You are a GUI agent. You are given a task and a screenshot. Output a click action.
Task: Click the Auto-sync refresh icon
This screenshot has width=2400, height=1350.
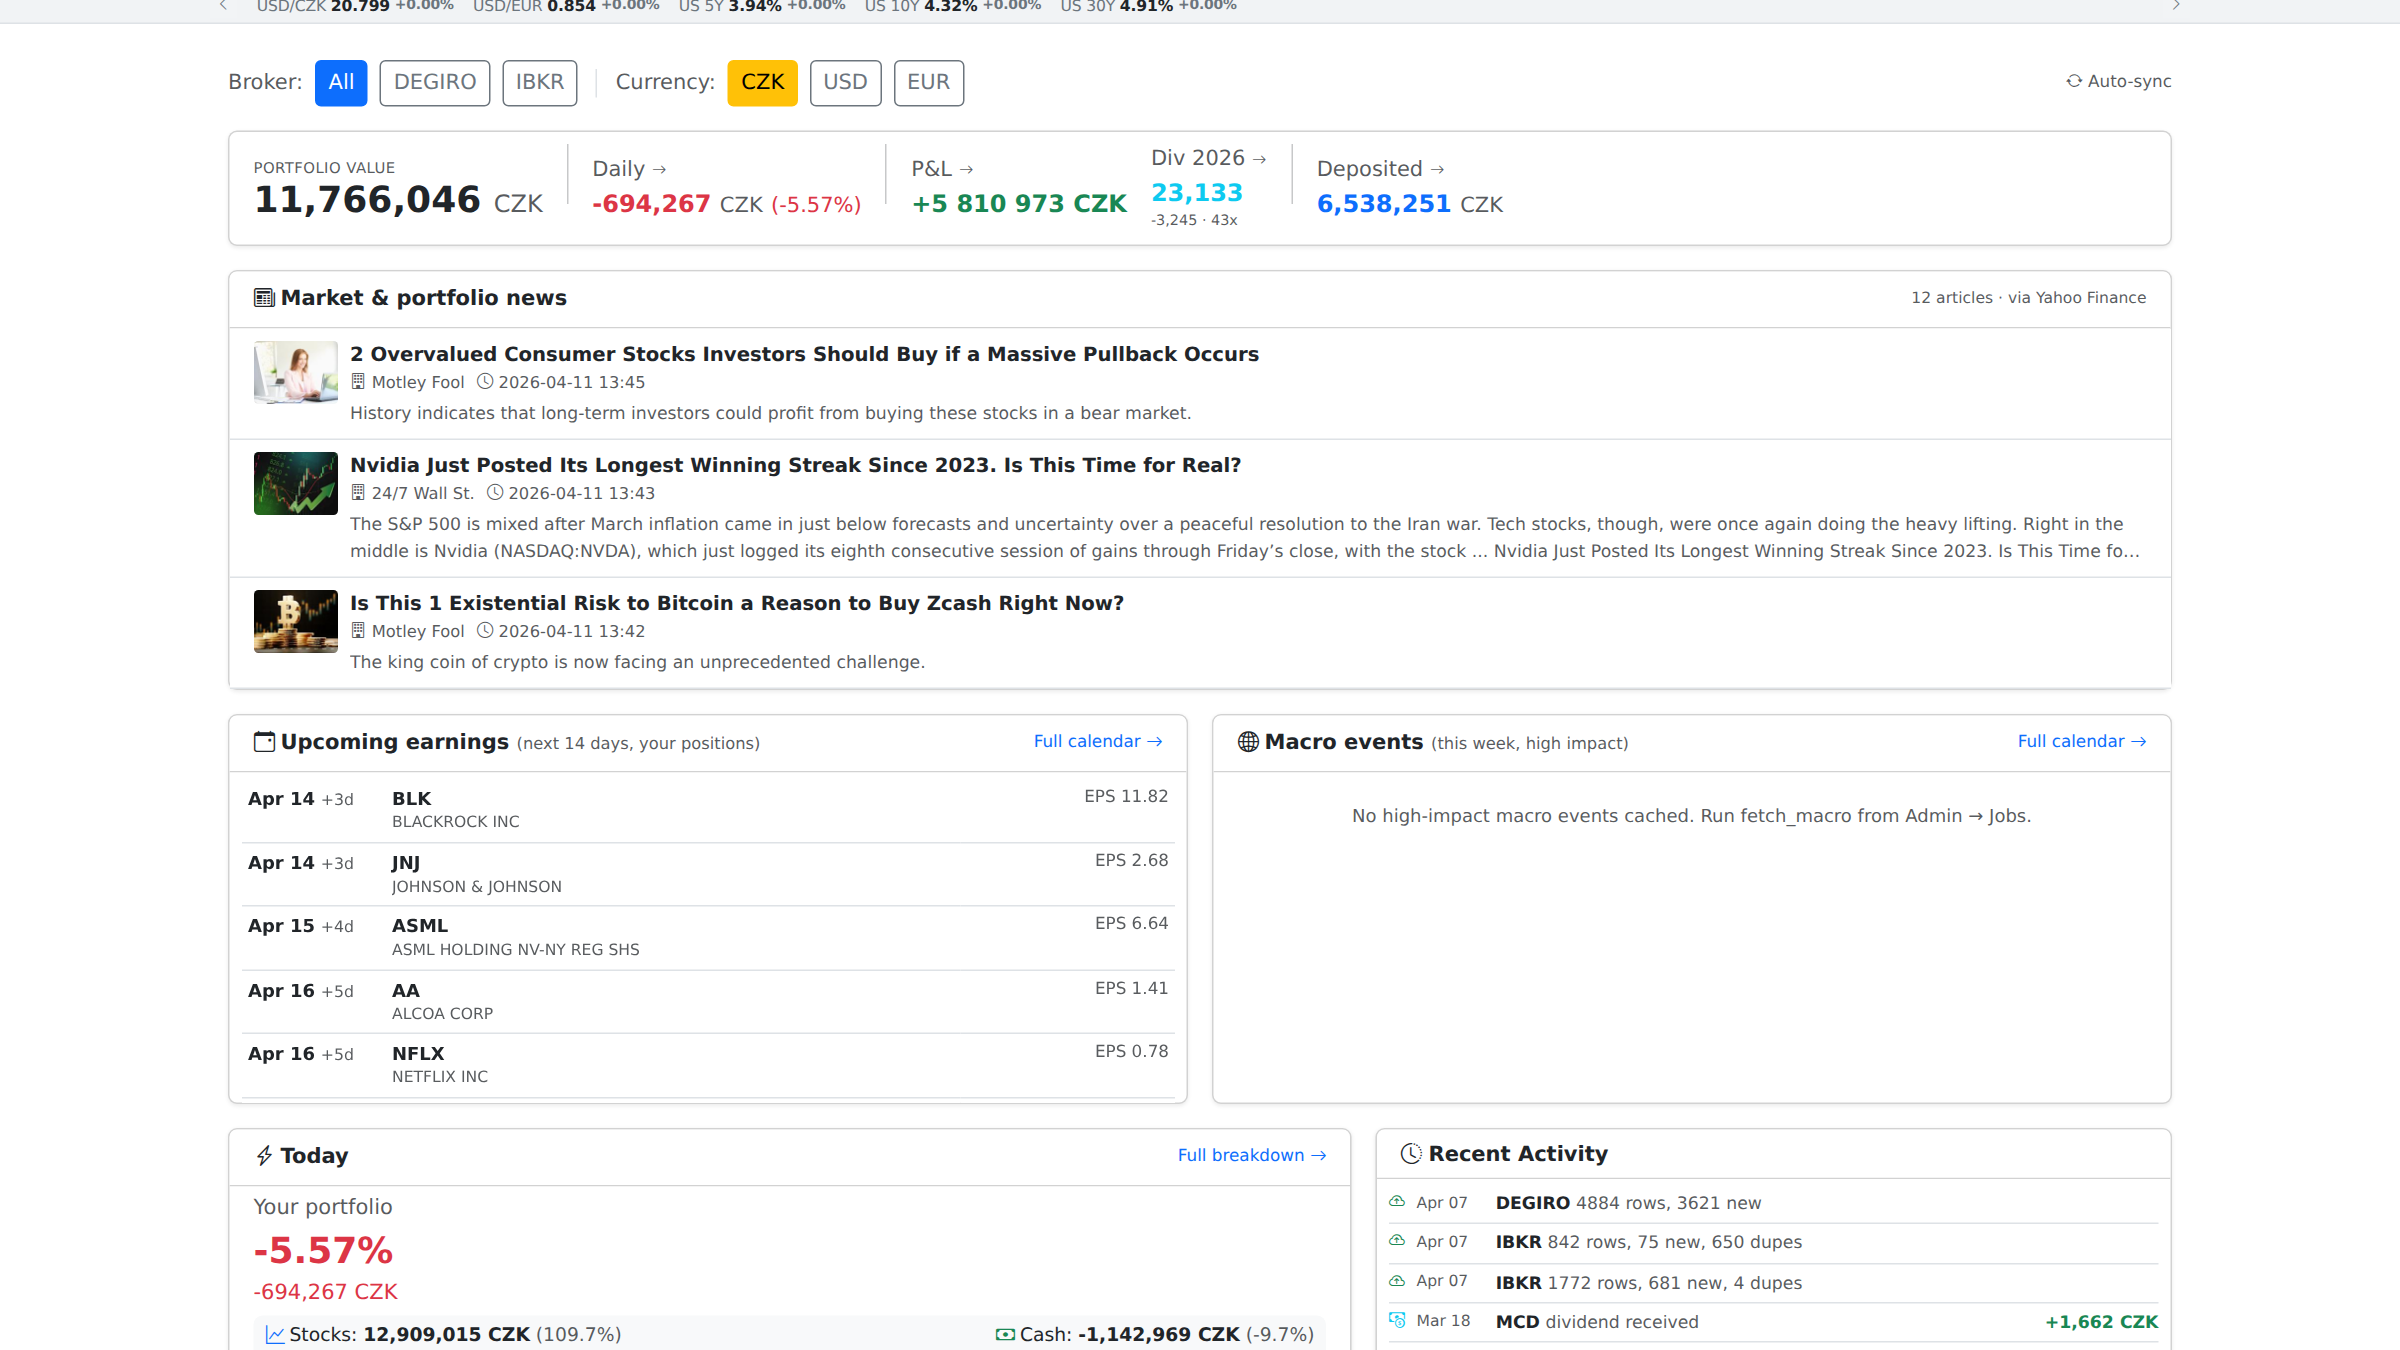[x=2074, y=81]
